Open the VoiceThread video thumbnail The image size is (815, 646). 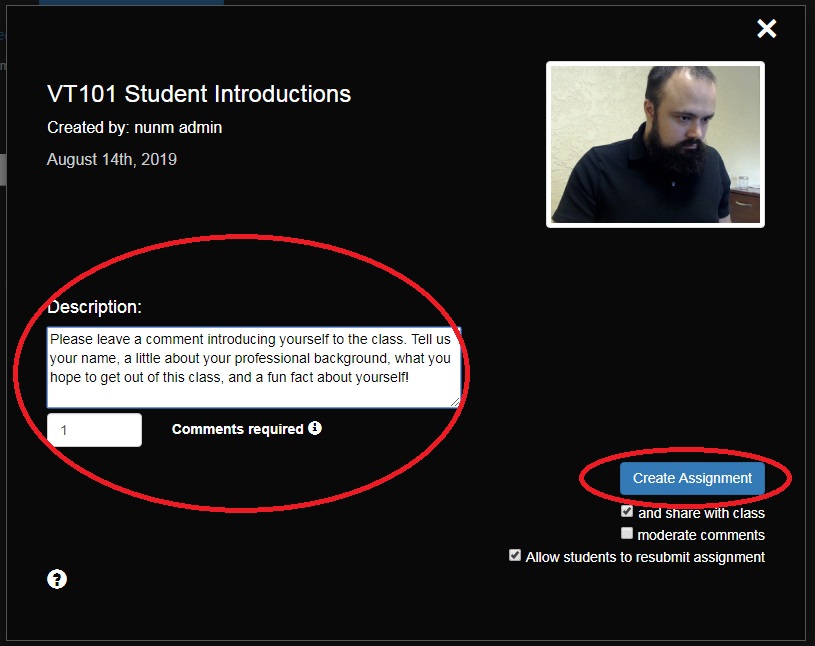click(655, 144)
